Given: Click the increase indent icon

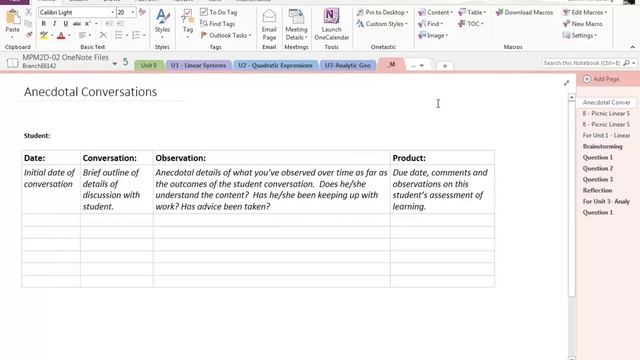Looking at the screenshot, I should (x=120, y=24).
